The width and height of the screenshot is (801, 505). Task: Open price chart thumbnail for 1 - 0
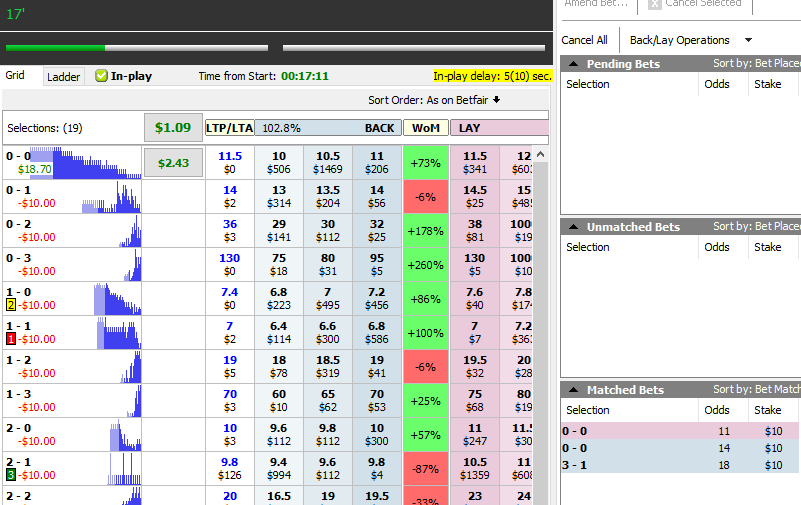pyautogui.click(x=117, y=299)
